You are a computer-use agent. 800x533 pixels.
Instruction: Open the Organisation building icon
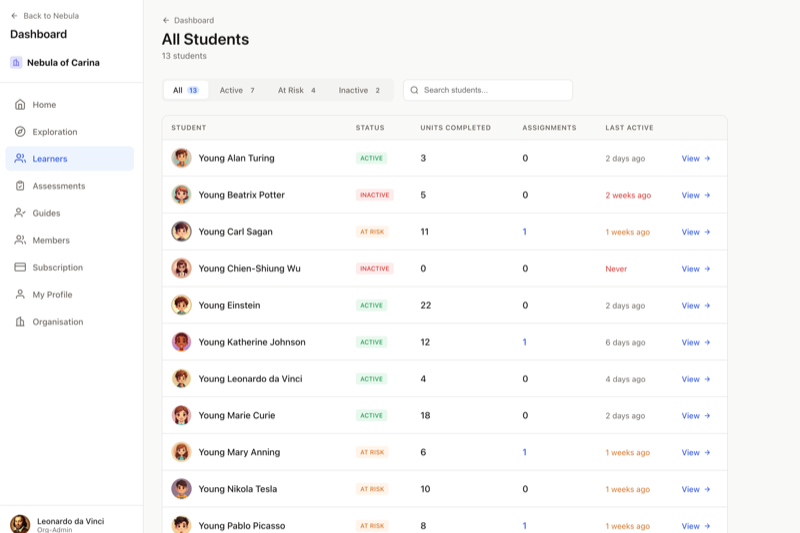pos(20,321)
